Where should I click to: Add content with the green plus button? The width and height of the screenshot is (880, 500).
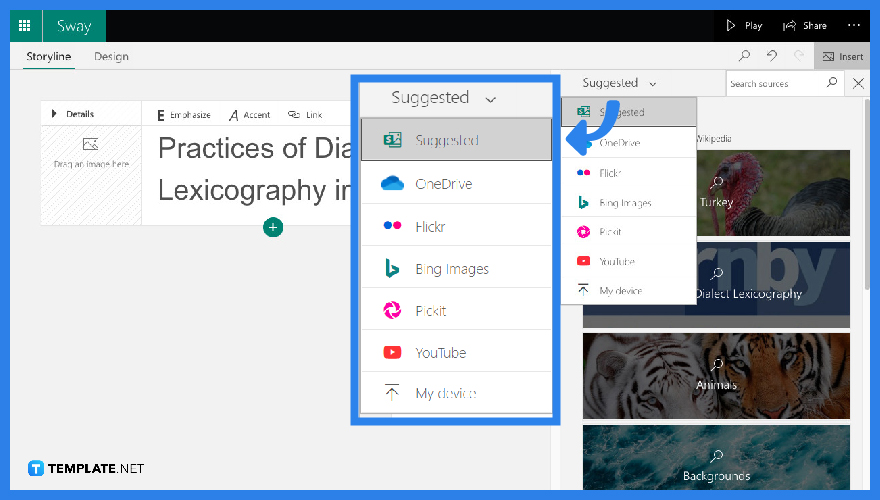(273, 227)
